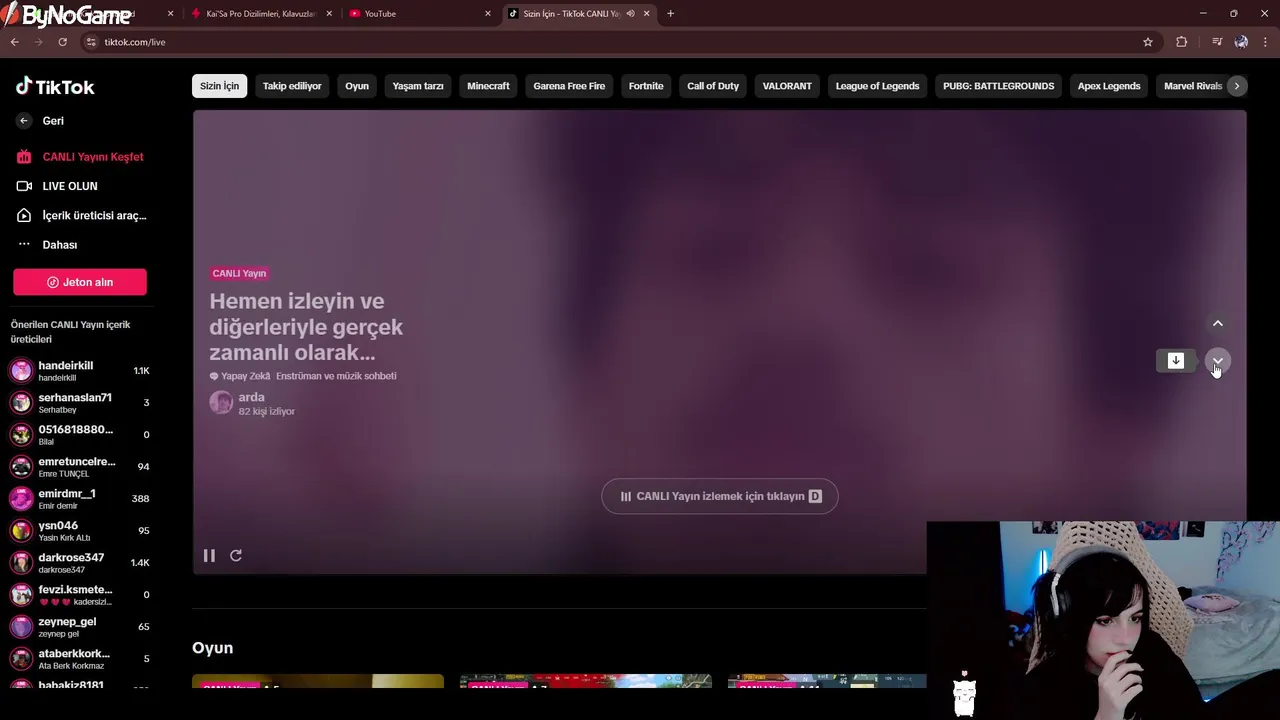
Task: Mute TikTok tab via speaker icon
Action: (630, 14)
